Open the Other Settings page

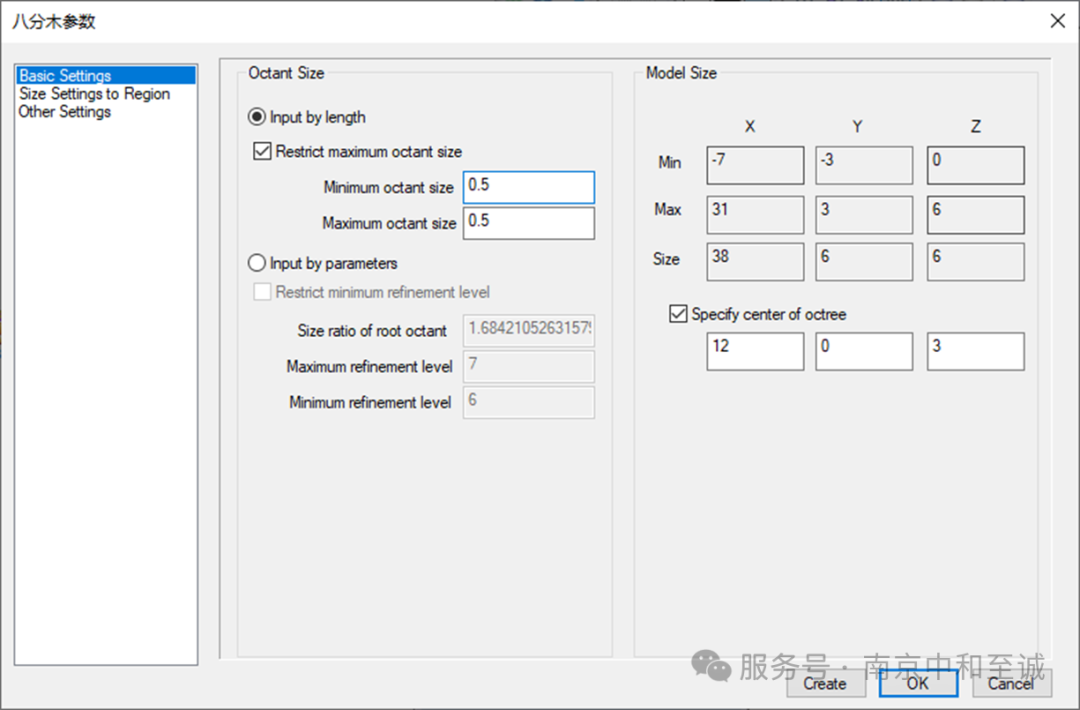(x=65, y=112)
